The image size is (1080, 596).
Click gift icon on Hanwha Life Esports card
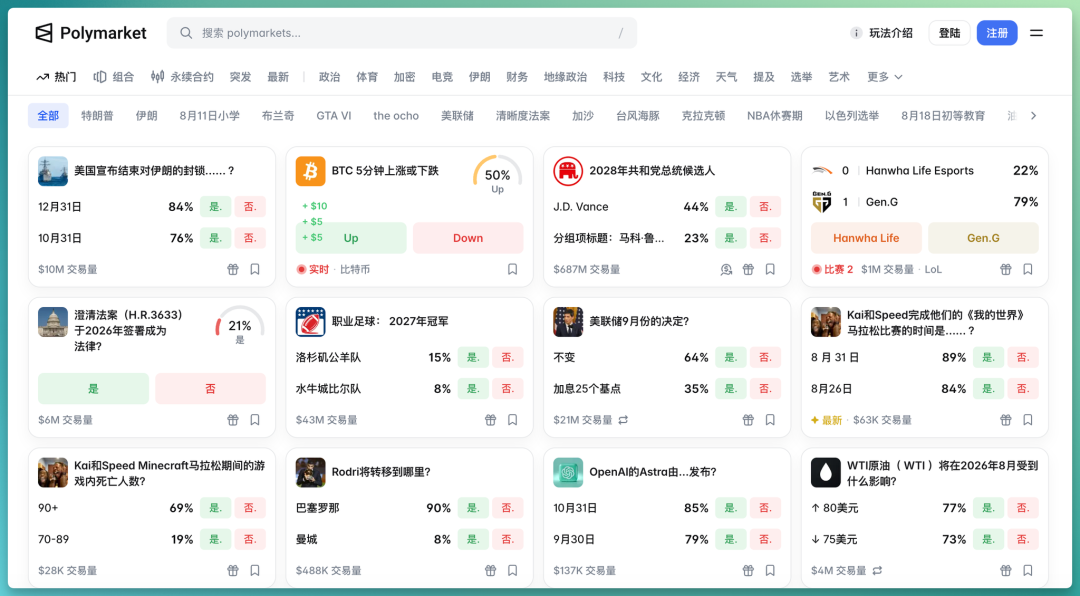point(1006,269)
